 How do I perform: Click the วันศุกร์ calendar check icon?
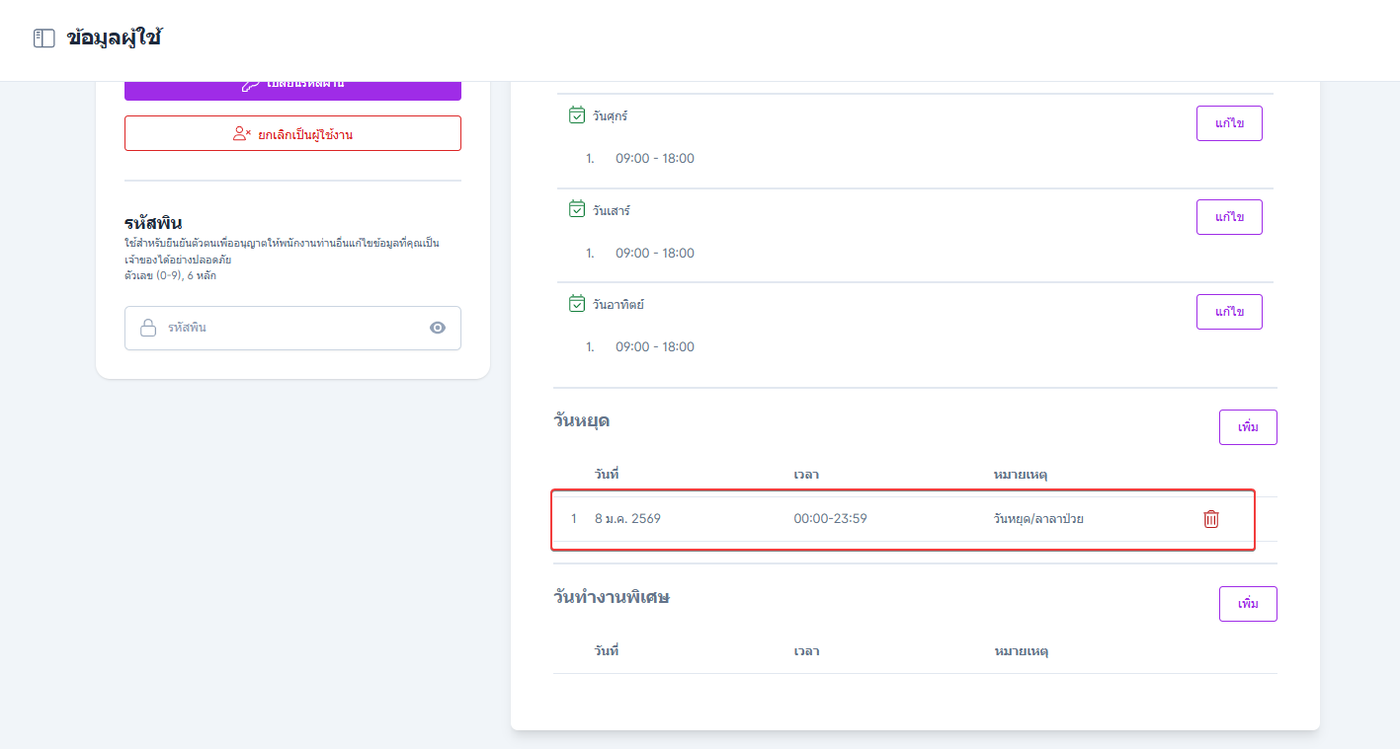click(x=577, y=115)
